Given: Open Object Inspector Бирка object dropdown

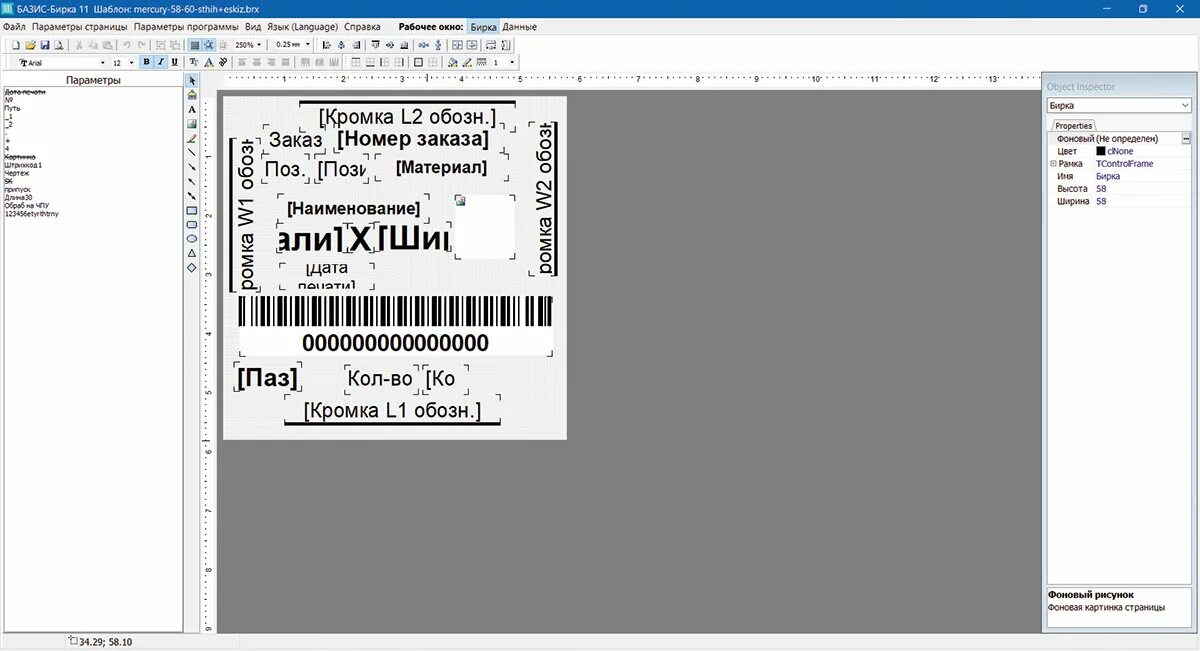Looking at the screenshot, I should (1186, 105).
